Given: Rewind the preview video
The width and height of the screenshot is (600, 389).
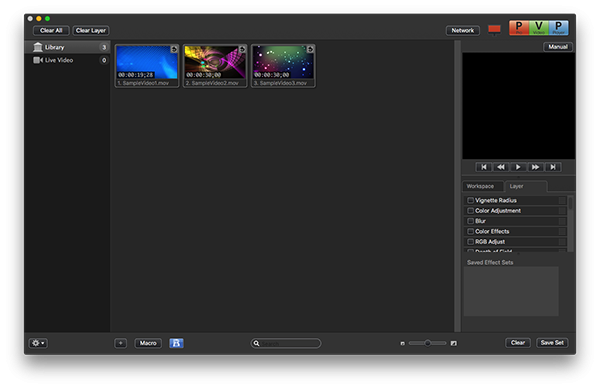Looking at the screenshot, I should point(501,167).
